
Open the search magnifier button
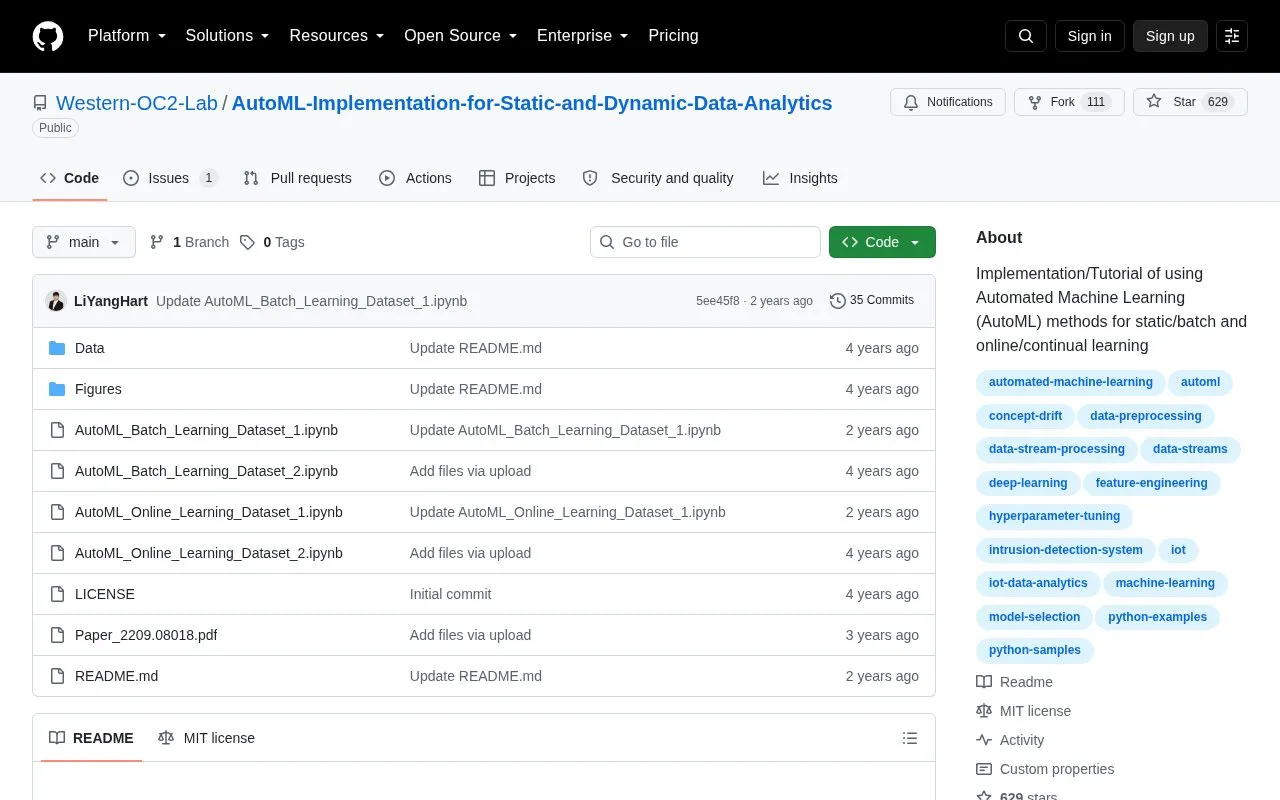(x=1026, y=36)
